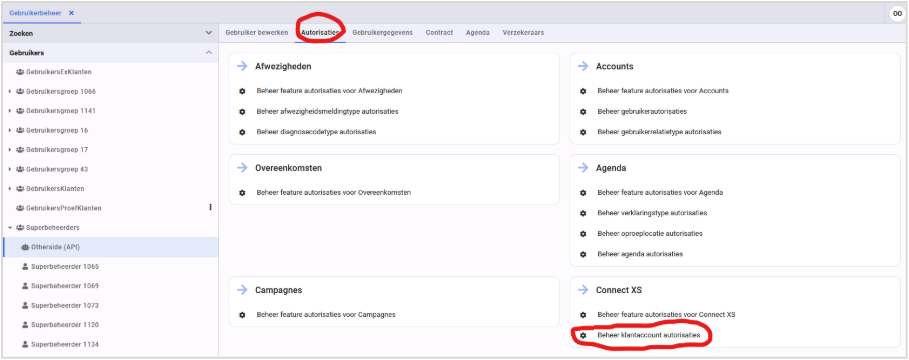Screen dimensions: 909x360
Task: Click gear icon beside klantaccount autorisaties
Action: (x=583, y=336)
